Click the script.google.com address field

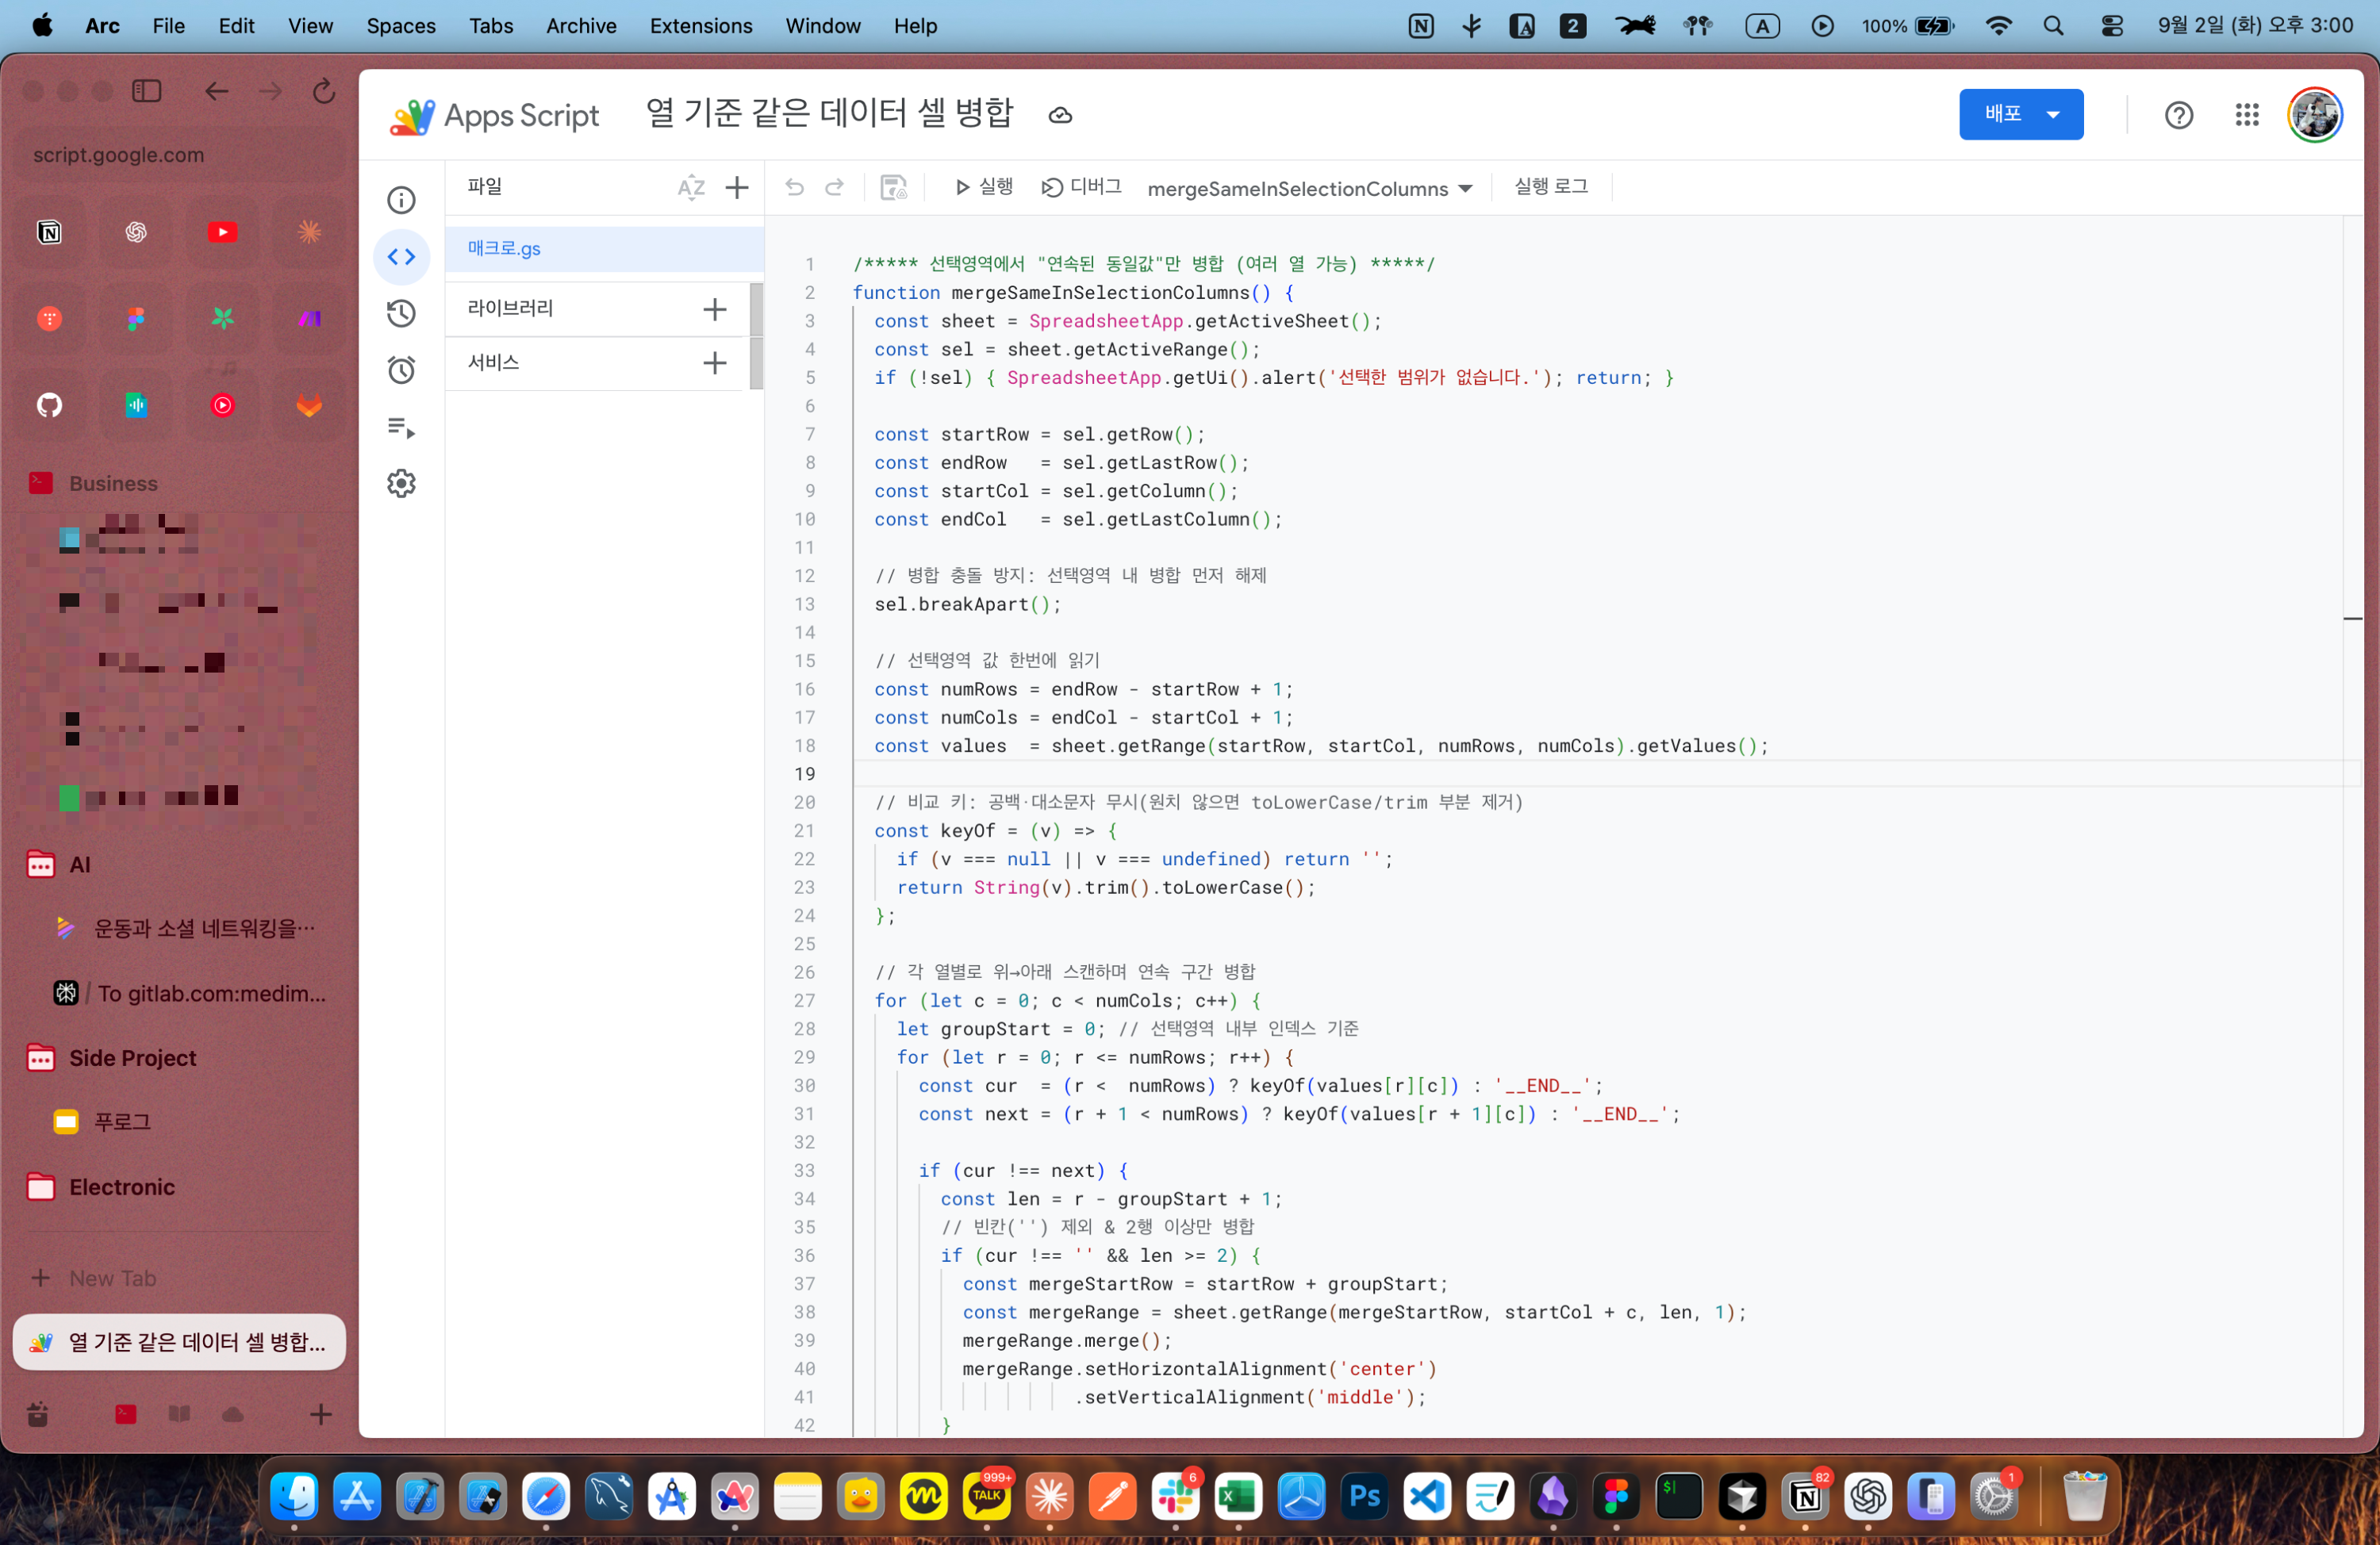(x=119, y=155)
